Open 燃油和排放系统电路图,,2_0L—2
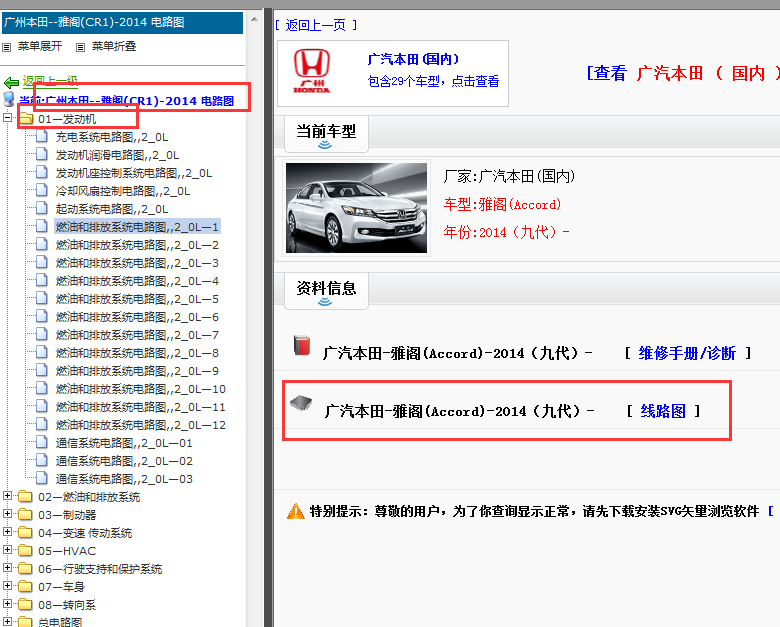The height and width of the screenshot is (627, 780). tap(137, 245)
